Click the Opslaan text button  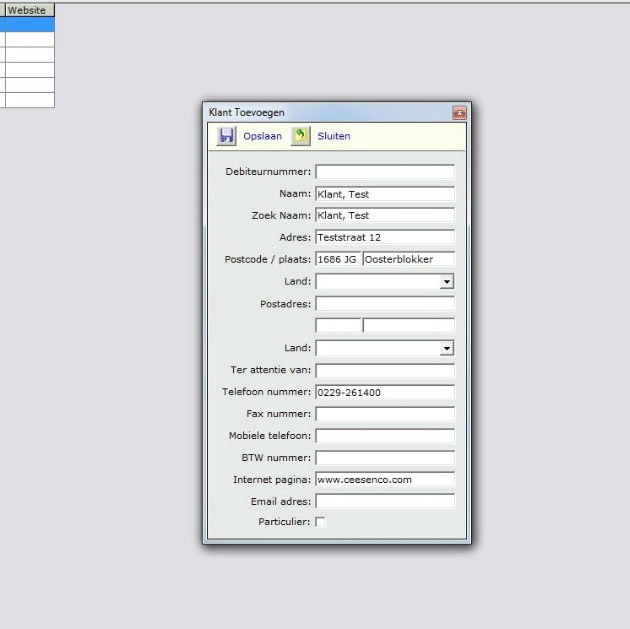(x=262, y=136)
